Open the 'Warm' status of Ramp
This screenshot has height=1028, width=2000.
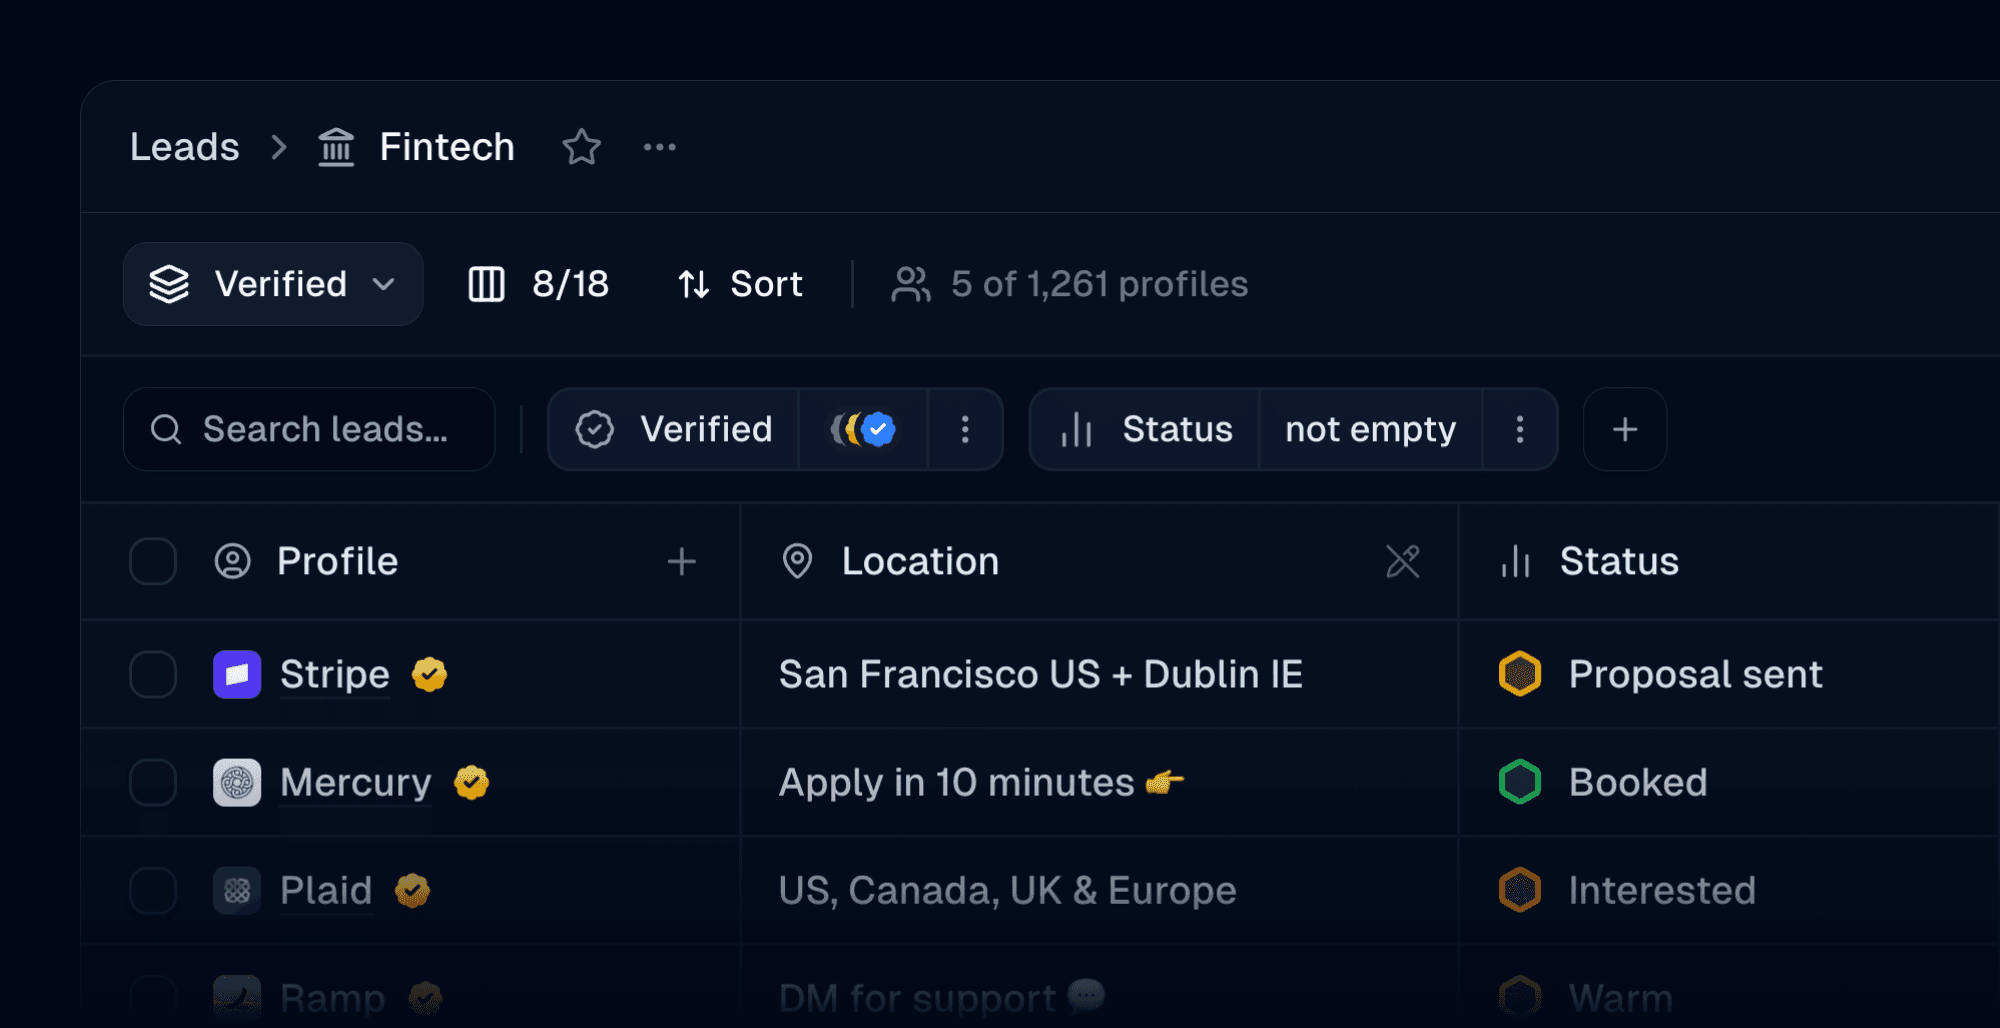pyautogui.click(x=1586, y=998)
